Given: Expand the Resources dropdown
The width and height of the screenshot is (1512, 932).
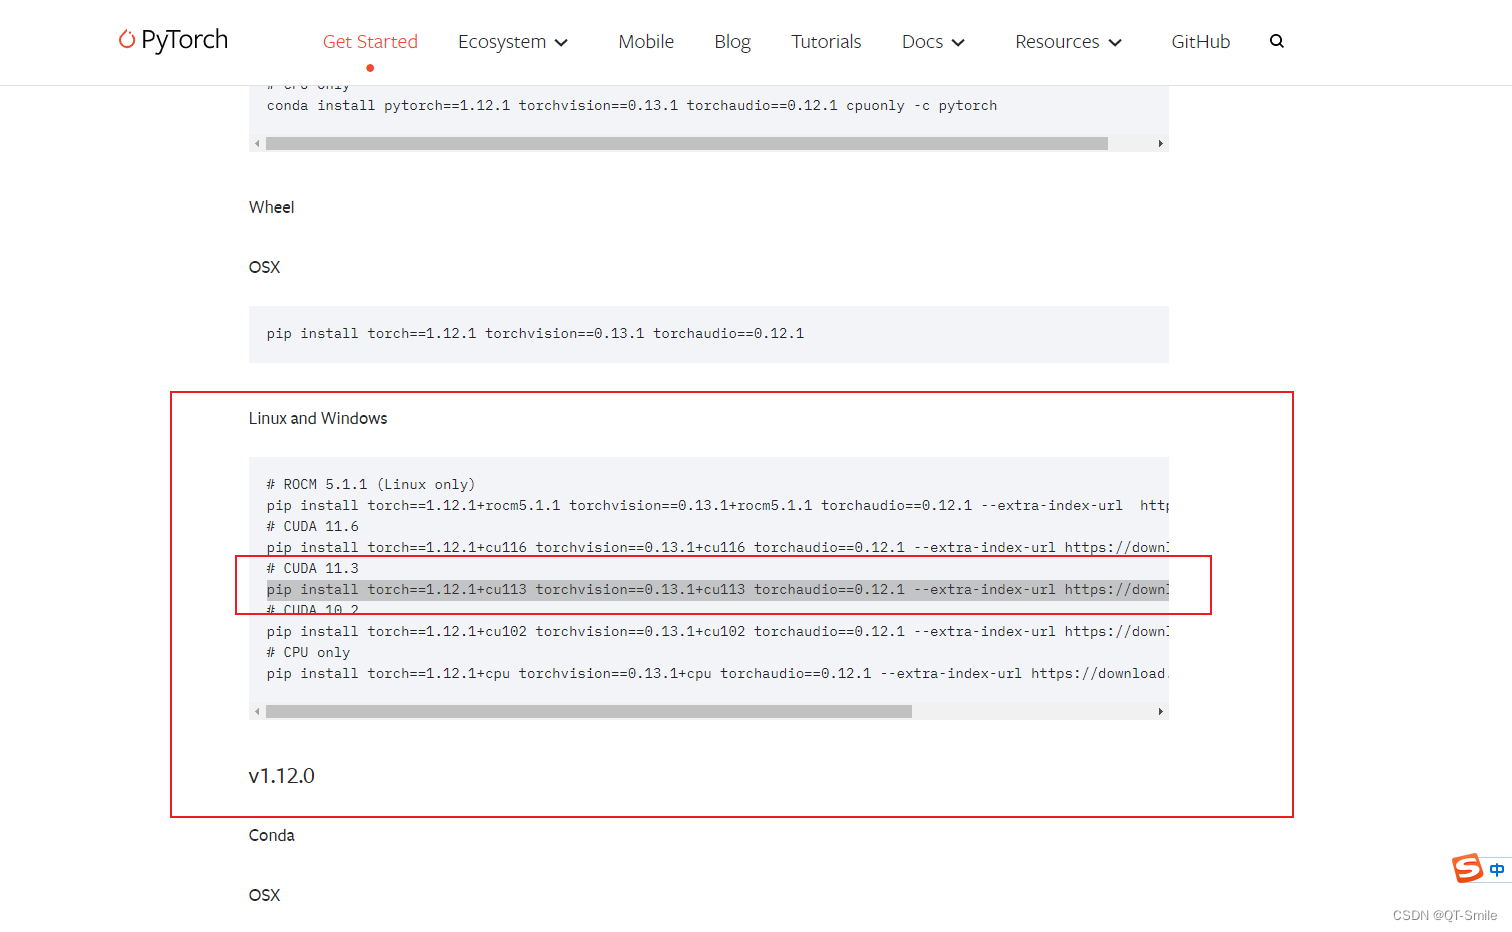Looking at the screenshot, I should 1067,41.
